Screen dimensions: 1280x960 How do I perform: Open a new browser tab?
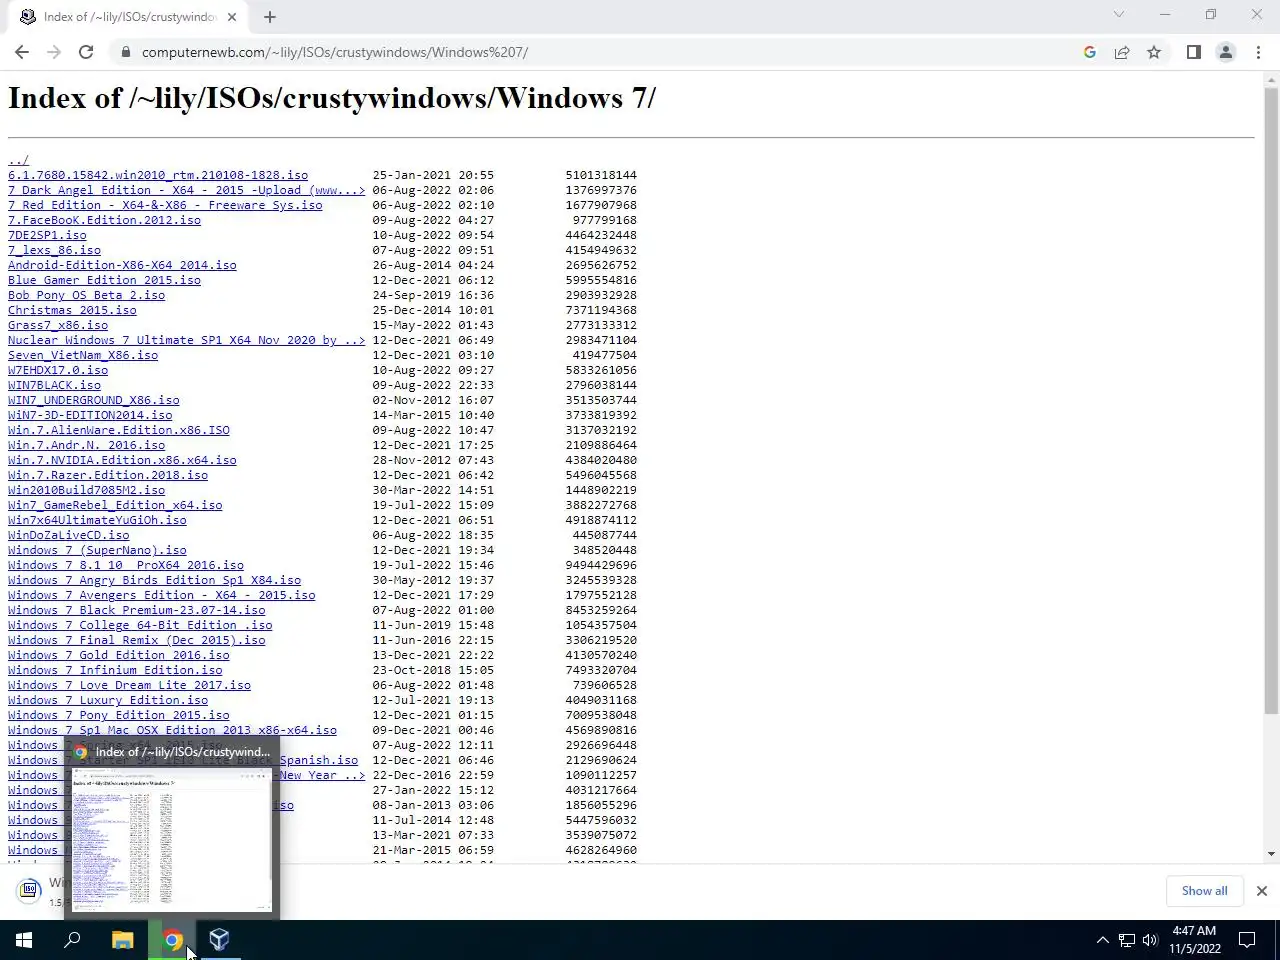pos(269,17)
